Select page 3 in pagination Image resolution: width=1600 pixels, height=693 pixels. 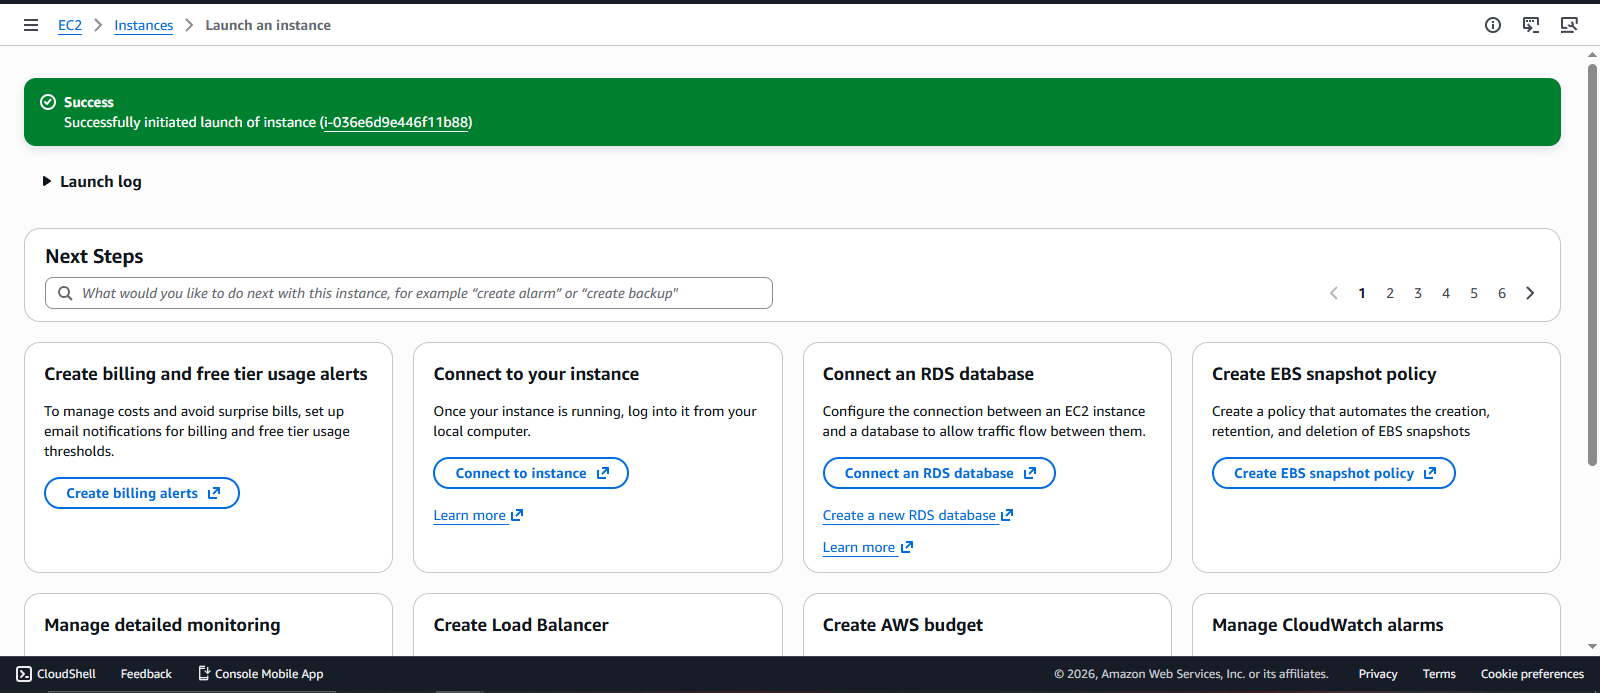coord(1418,293)
